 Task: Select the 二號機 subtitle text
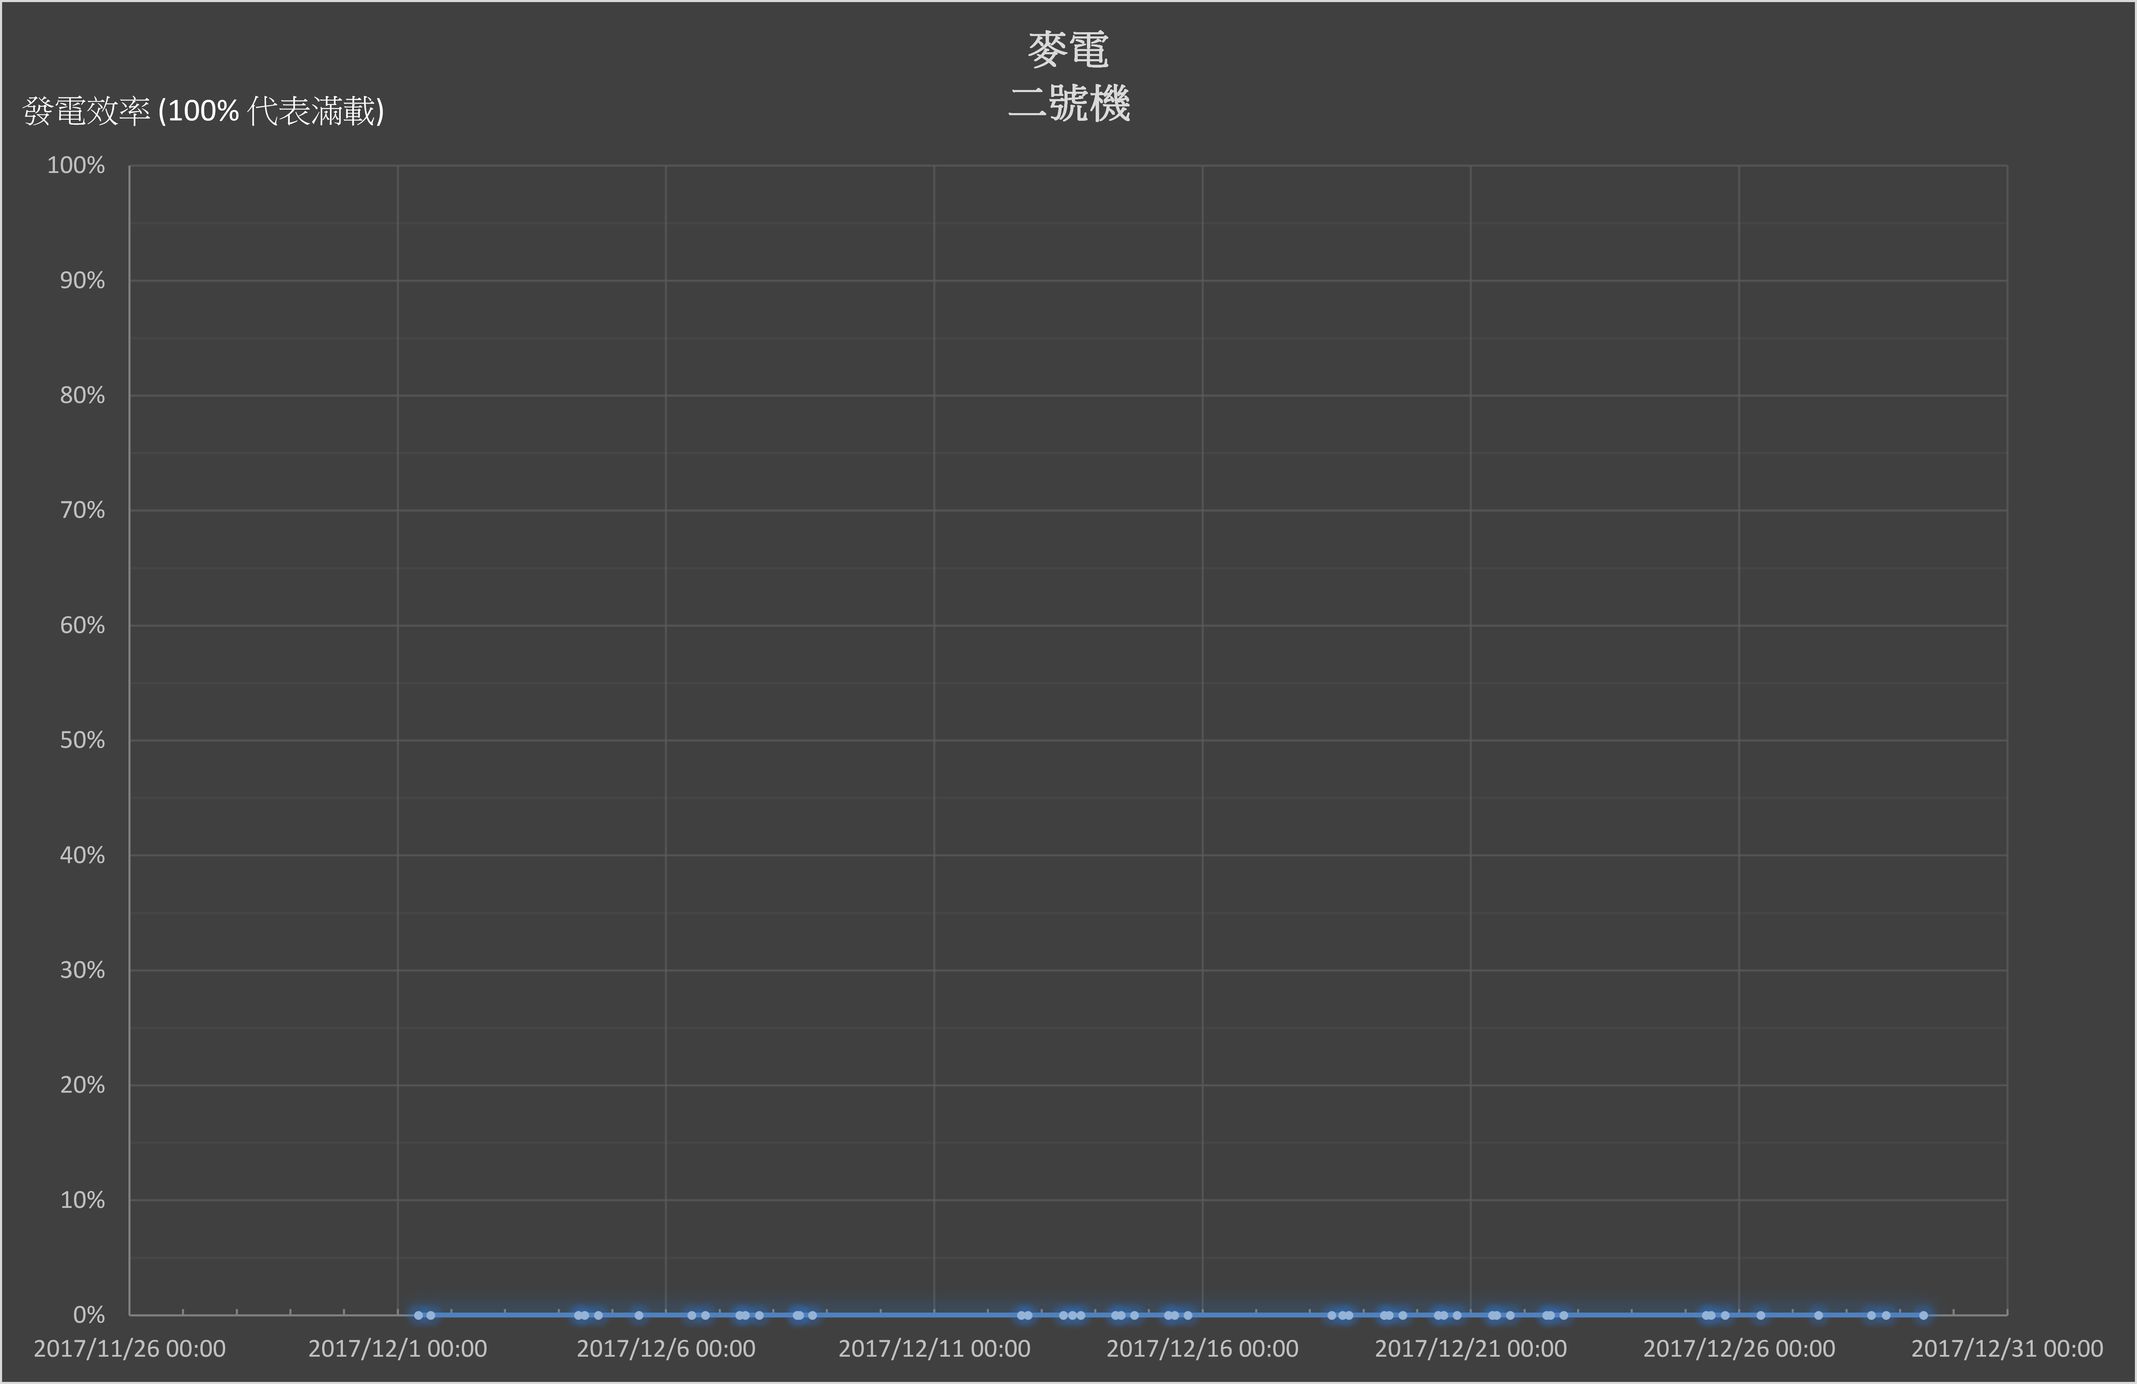(x=1068, y=103)
